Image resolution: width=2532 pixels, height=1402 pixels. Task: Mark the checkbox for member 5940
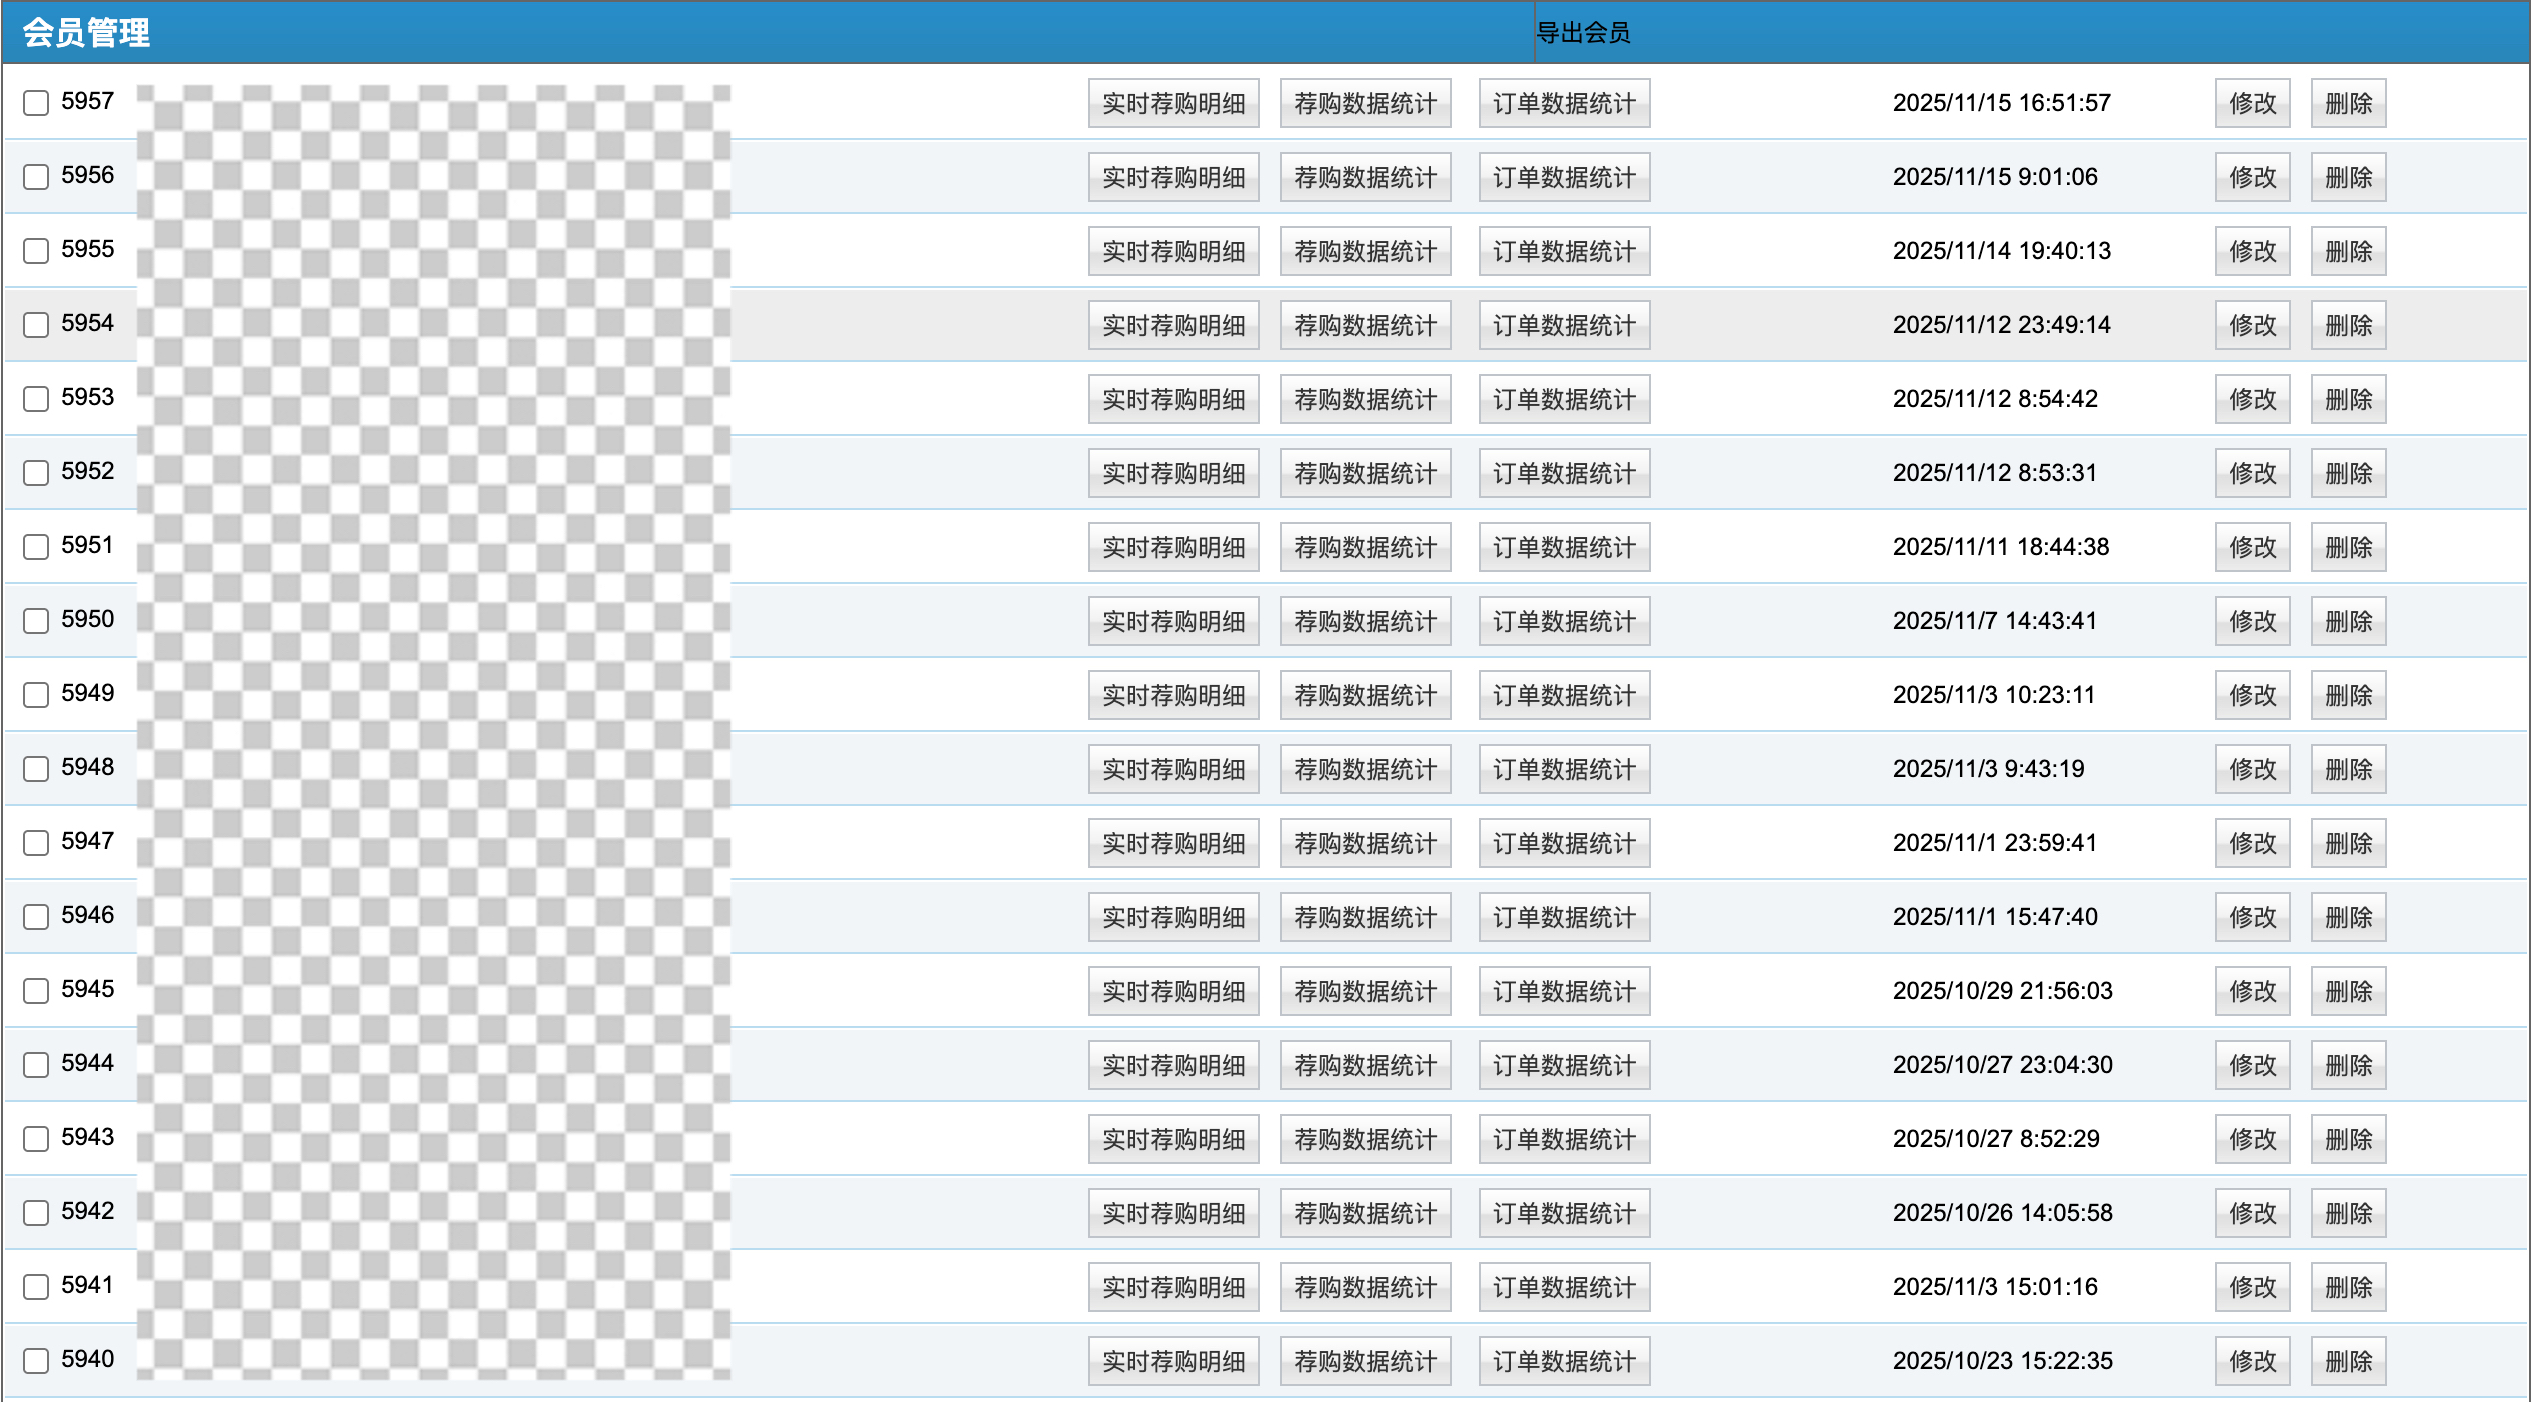[36, 1361]
